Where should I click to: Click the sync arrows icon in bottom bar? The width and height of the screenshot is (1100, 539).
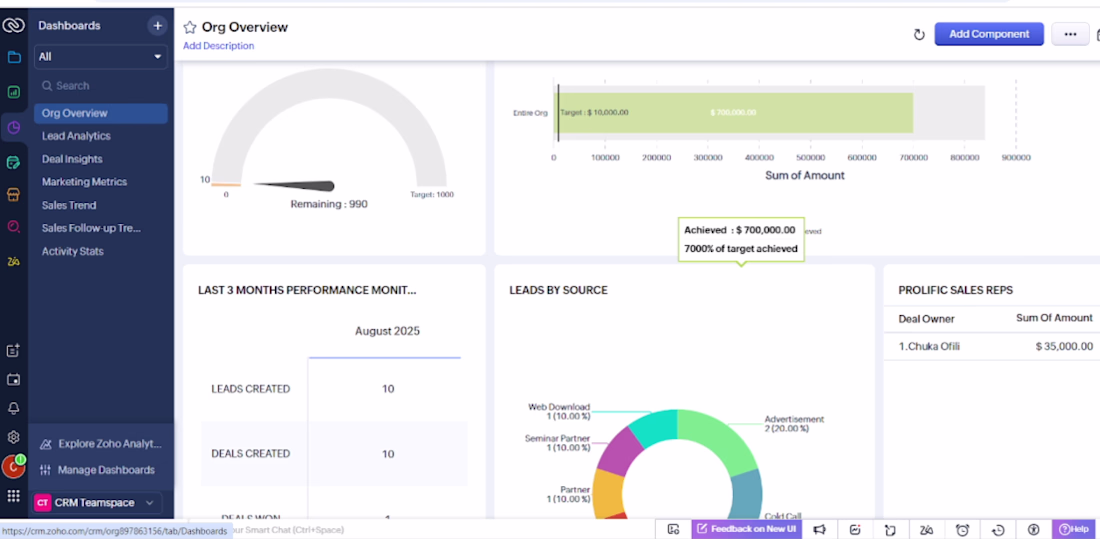[x=890, y=530]
